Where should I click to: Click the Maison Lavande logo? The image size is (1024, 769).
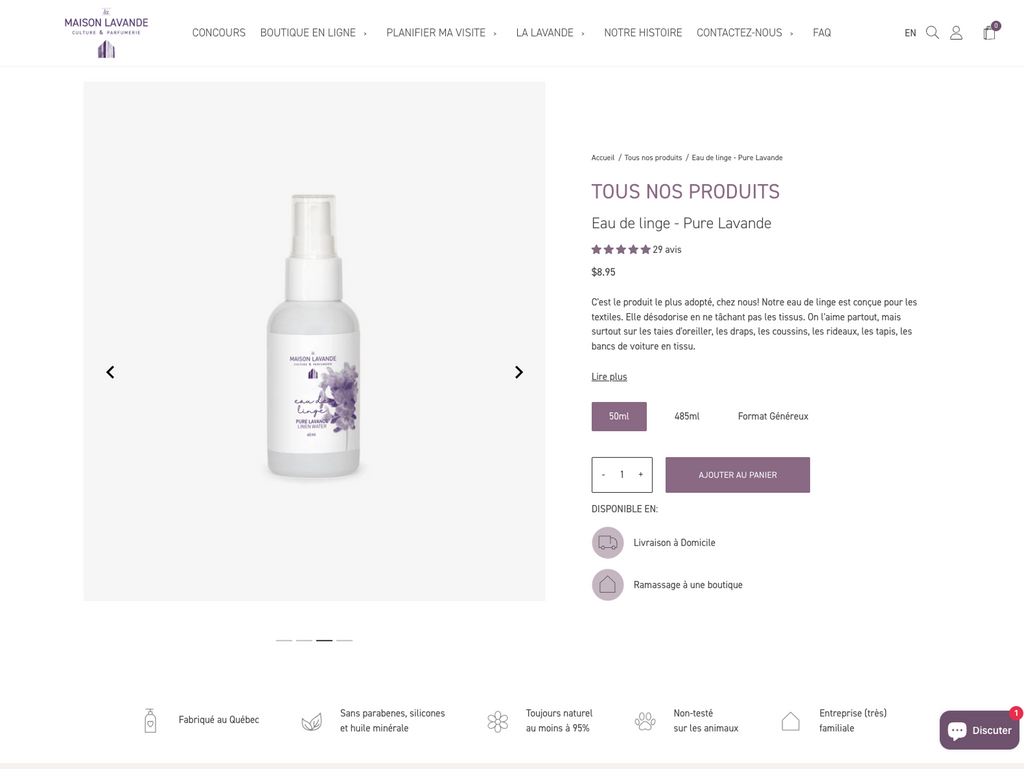pyautogui.click(x=106, y=33)
